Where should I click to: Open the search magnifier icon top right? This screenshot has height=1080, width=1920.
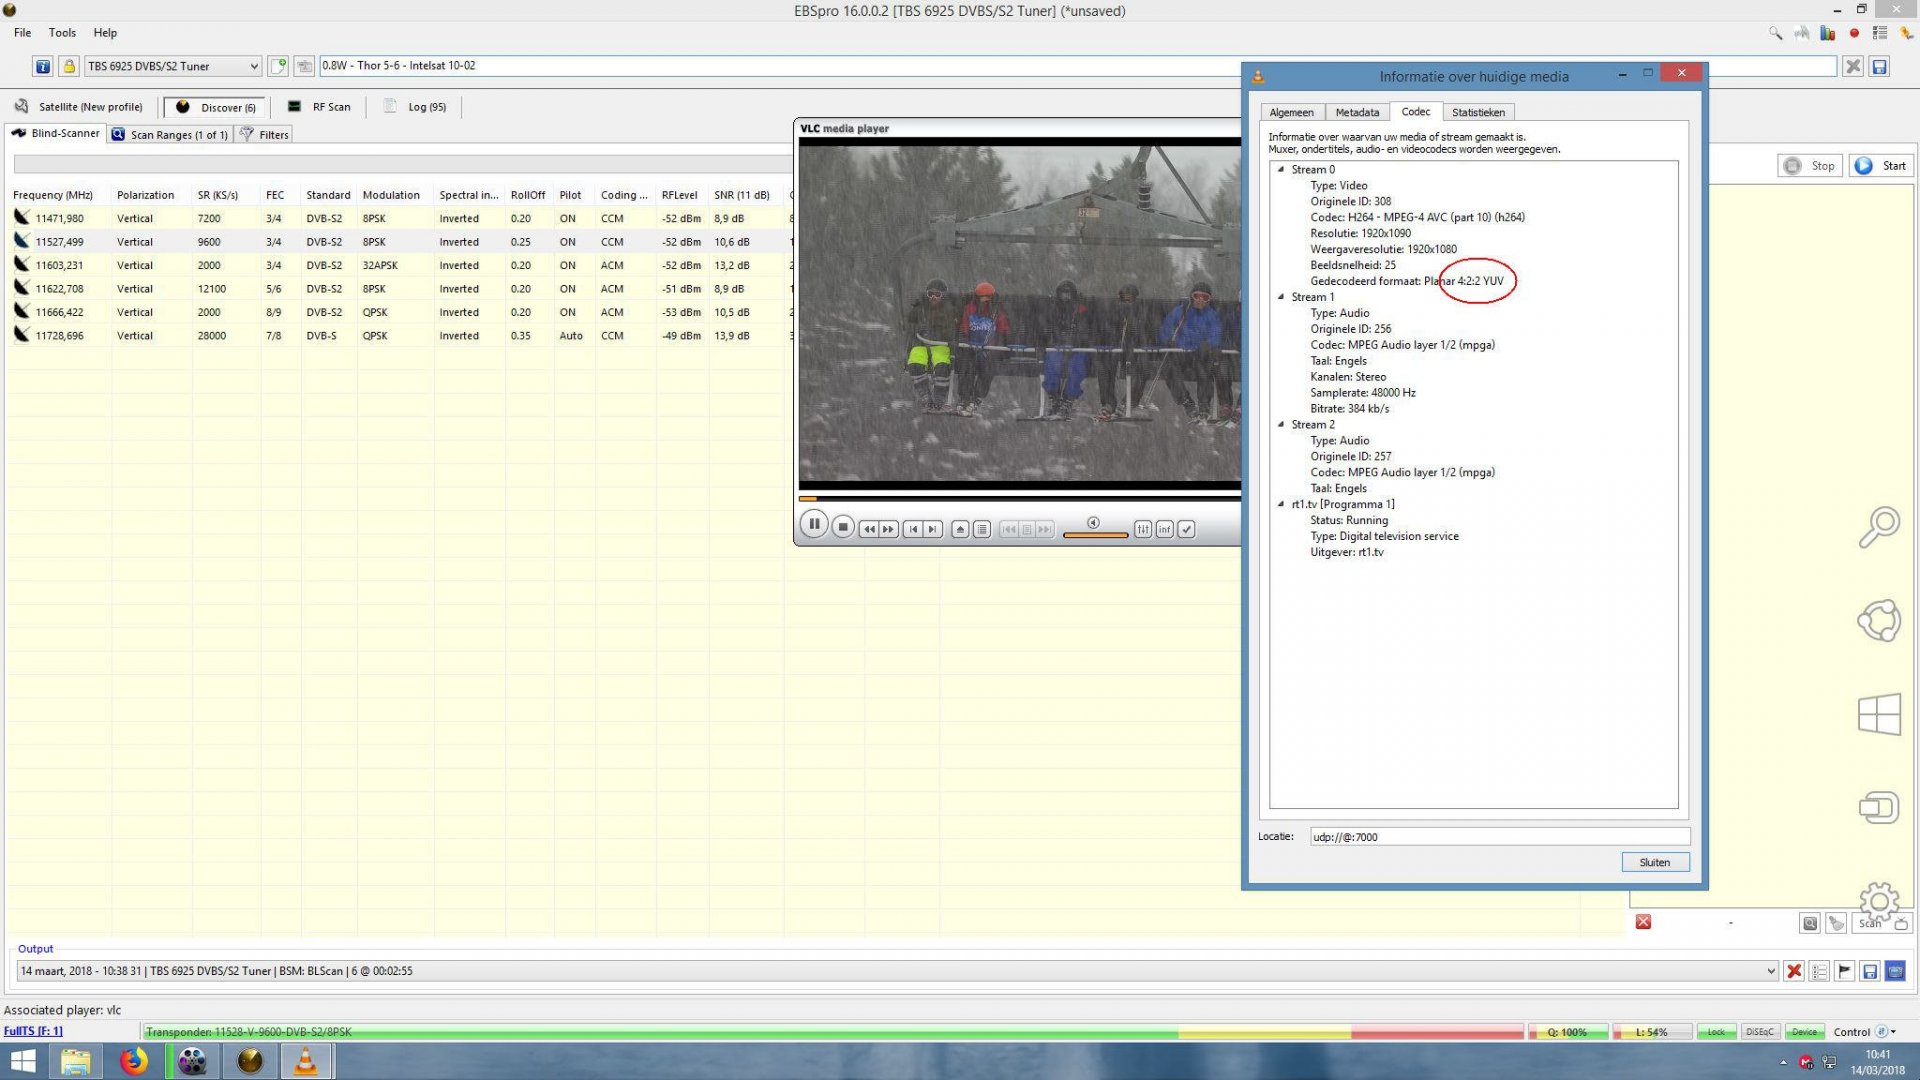tap(1776, 33)
